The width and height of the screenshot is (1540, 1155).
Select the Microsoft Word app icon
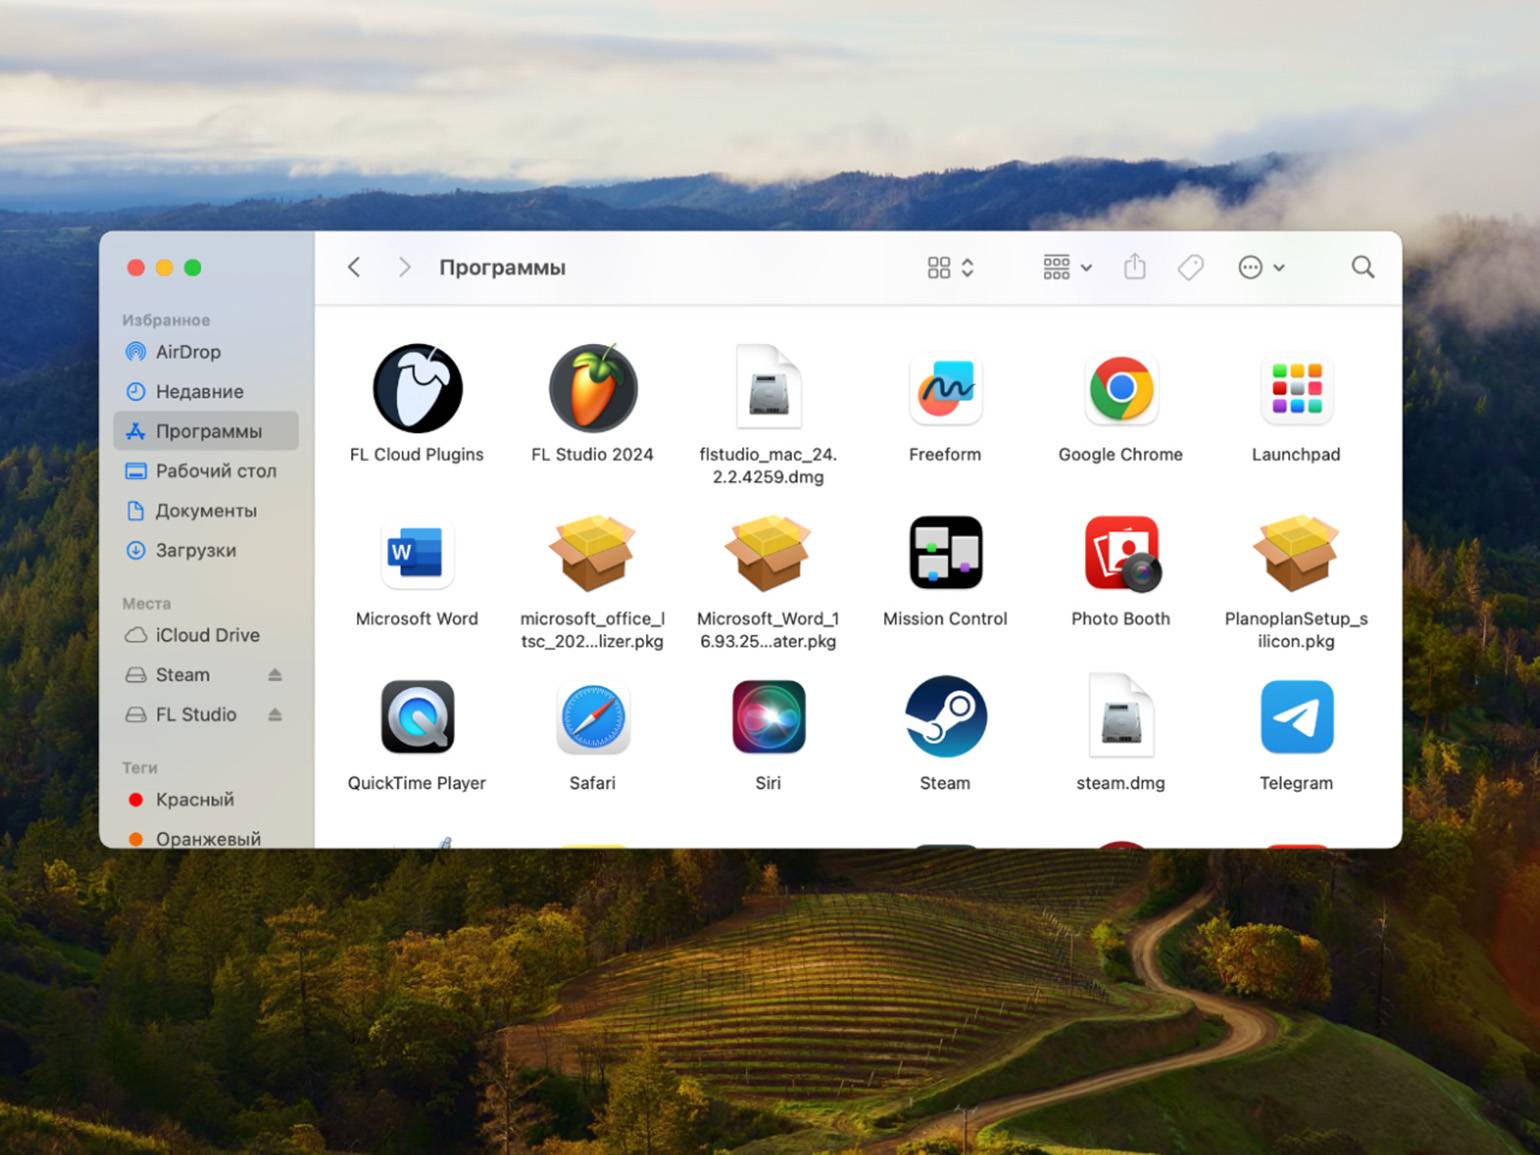point(417,552)
